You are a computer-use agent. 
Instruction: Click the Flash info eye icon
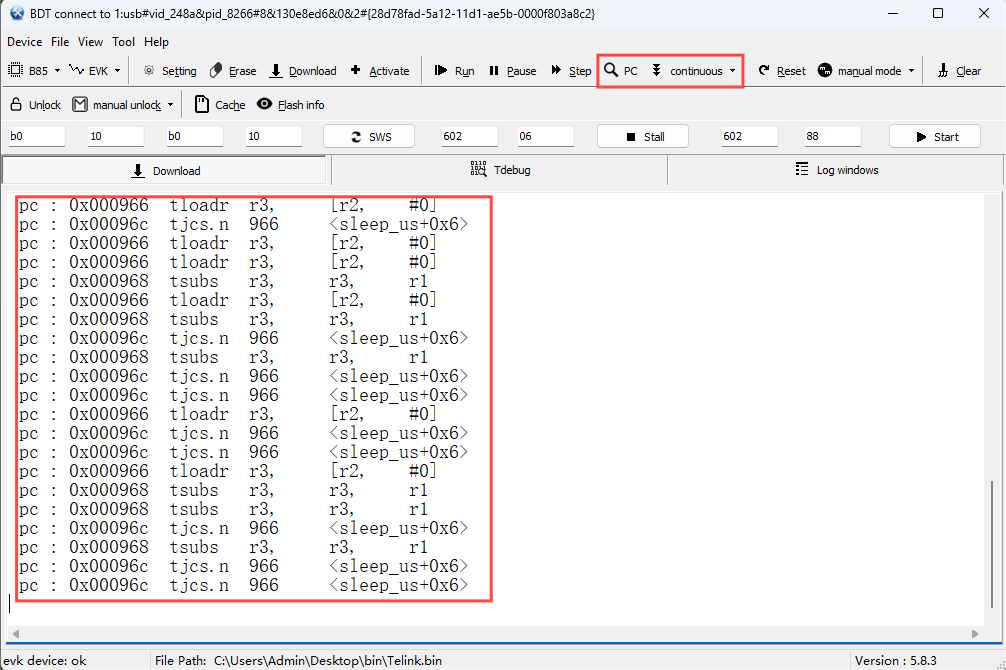pos(264,103)
